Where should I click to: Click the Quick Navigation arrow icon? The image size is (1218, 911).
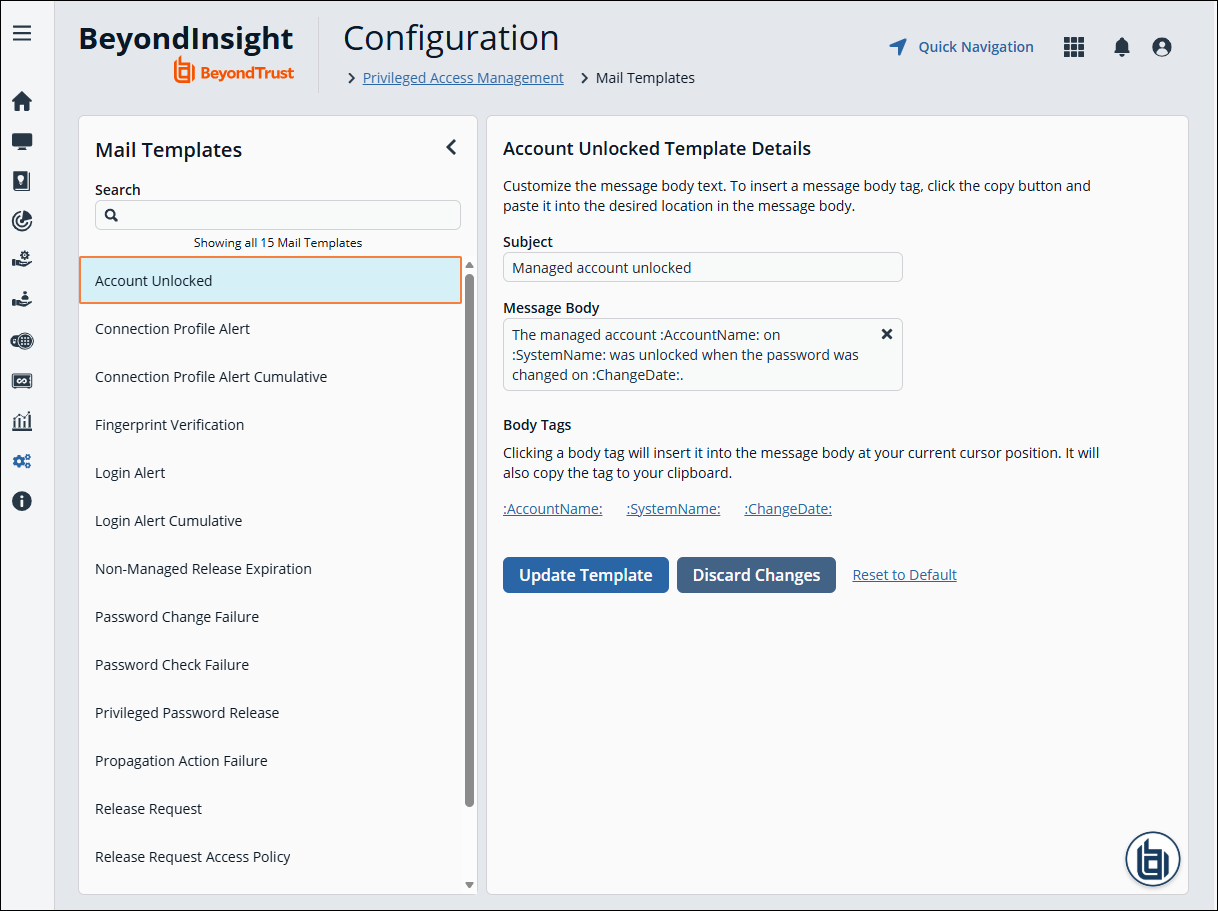coord(898,47)
